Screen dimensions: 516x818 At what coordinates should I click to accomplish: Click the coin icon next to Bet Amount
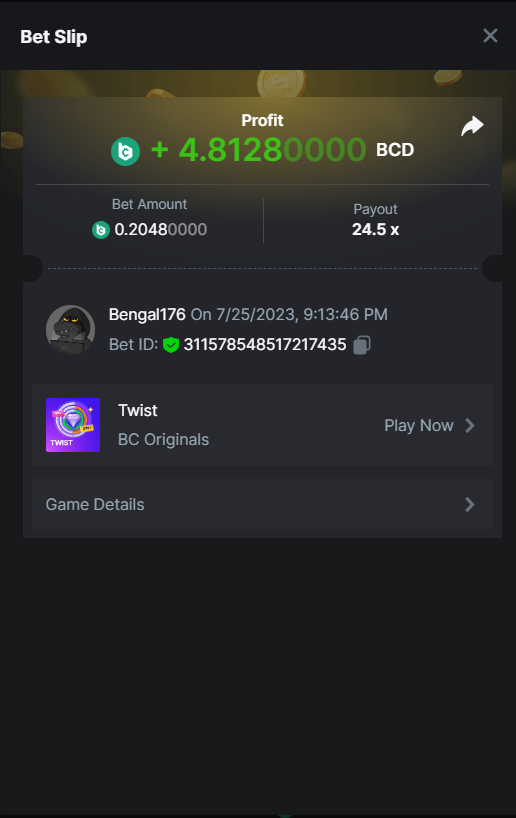tap(101, 230)
